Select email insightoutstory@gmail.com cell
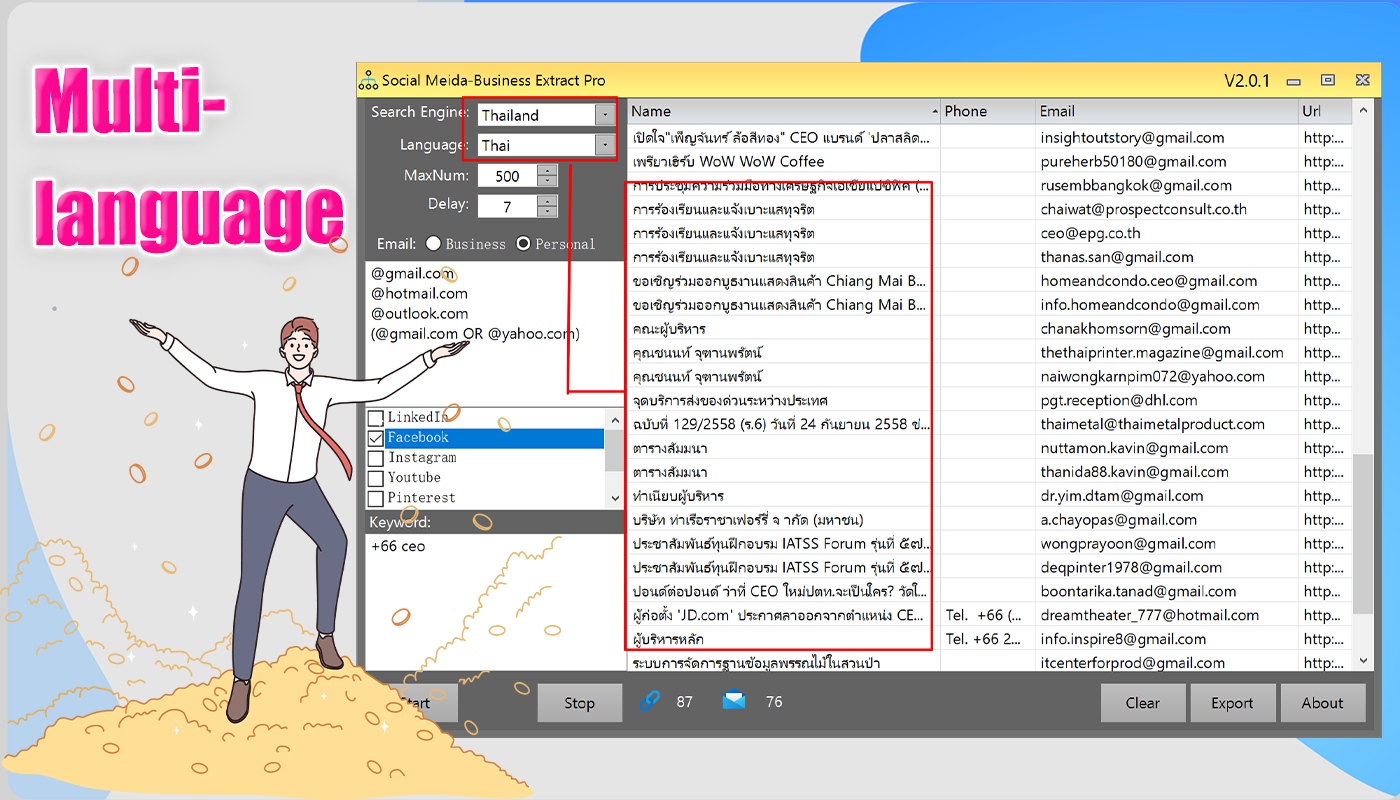 [x=1166, y=138]
